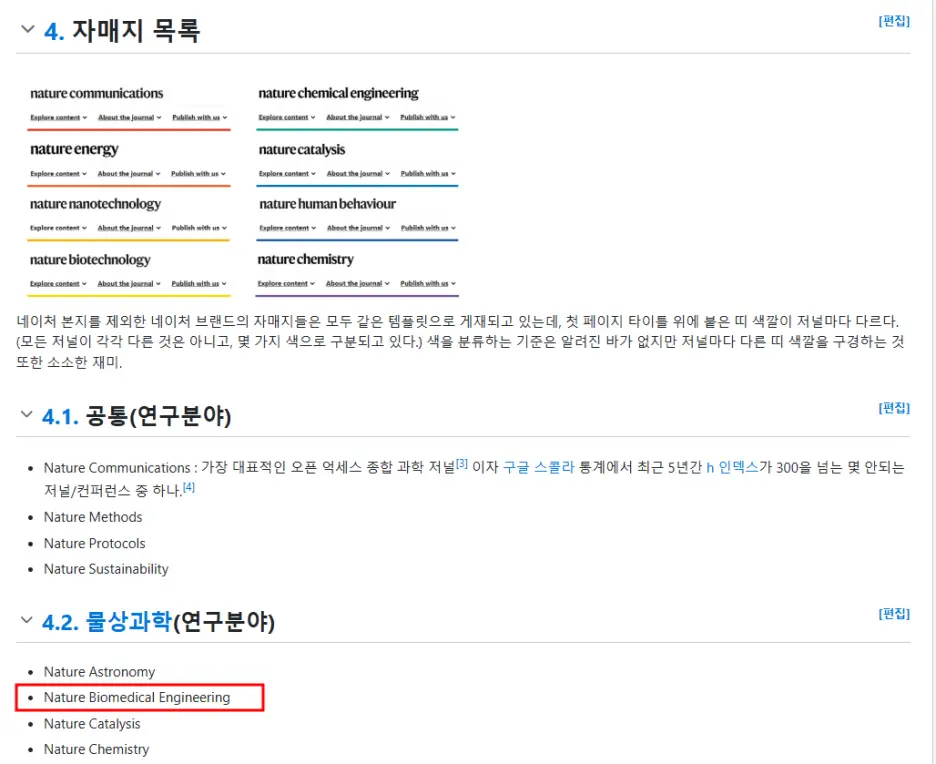Select the Nature Astronomy list item
The height and width of the screenshot is (764, 936).
[99, 671]
